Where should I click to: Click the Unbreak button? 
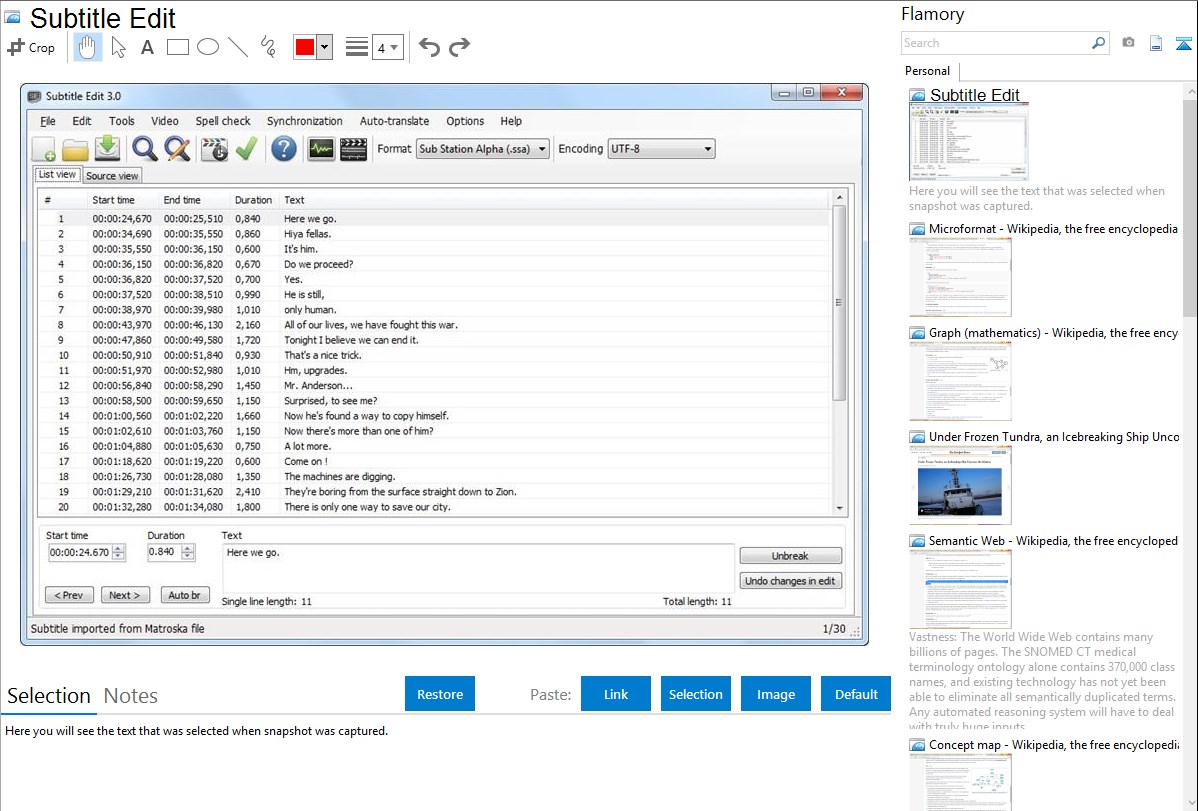[791, 556]
